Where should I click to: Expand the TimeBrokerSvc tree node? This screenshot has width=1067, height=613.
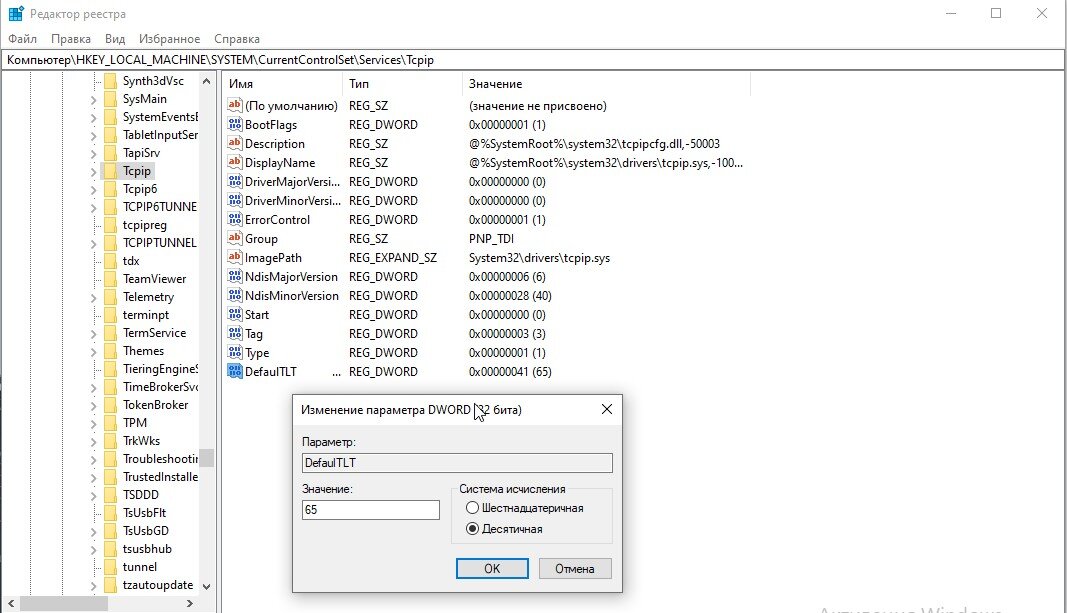[93, 388]
